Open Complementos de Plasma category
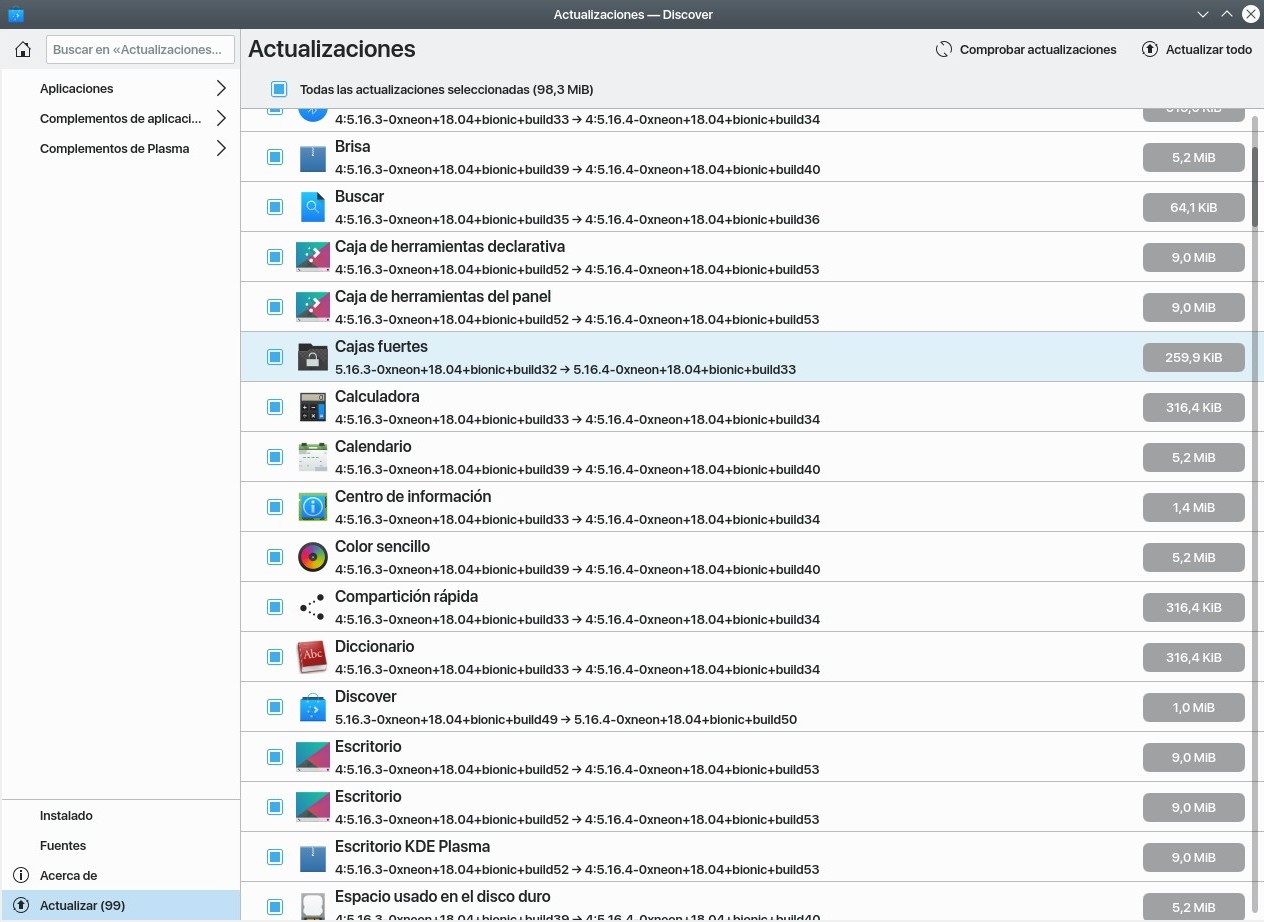The image size is (1264, 922). (120, 148)
